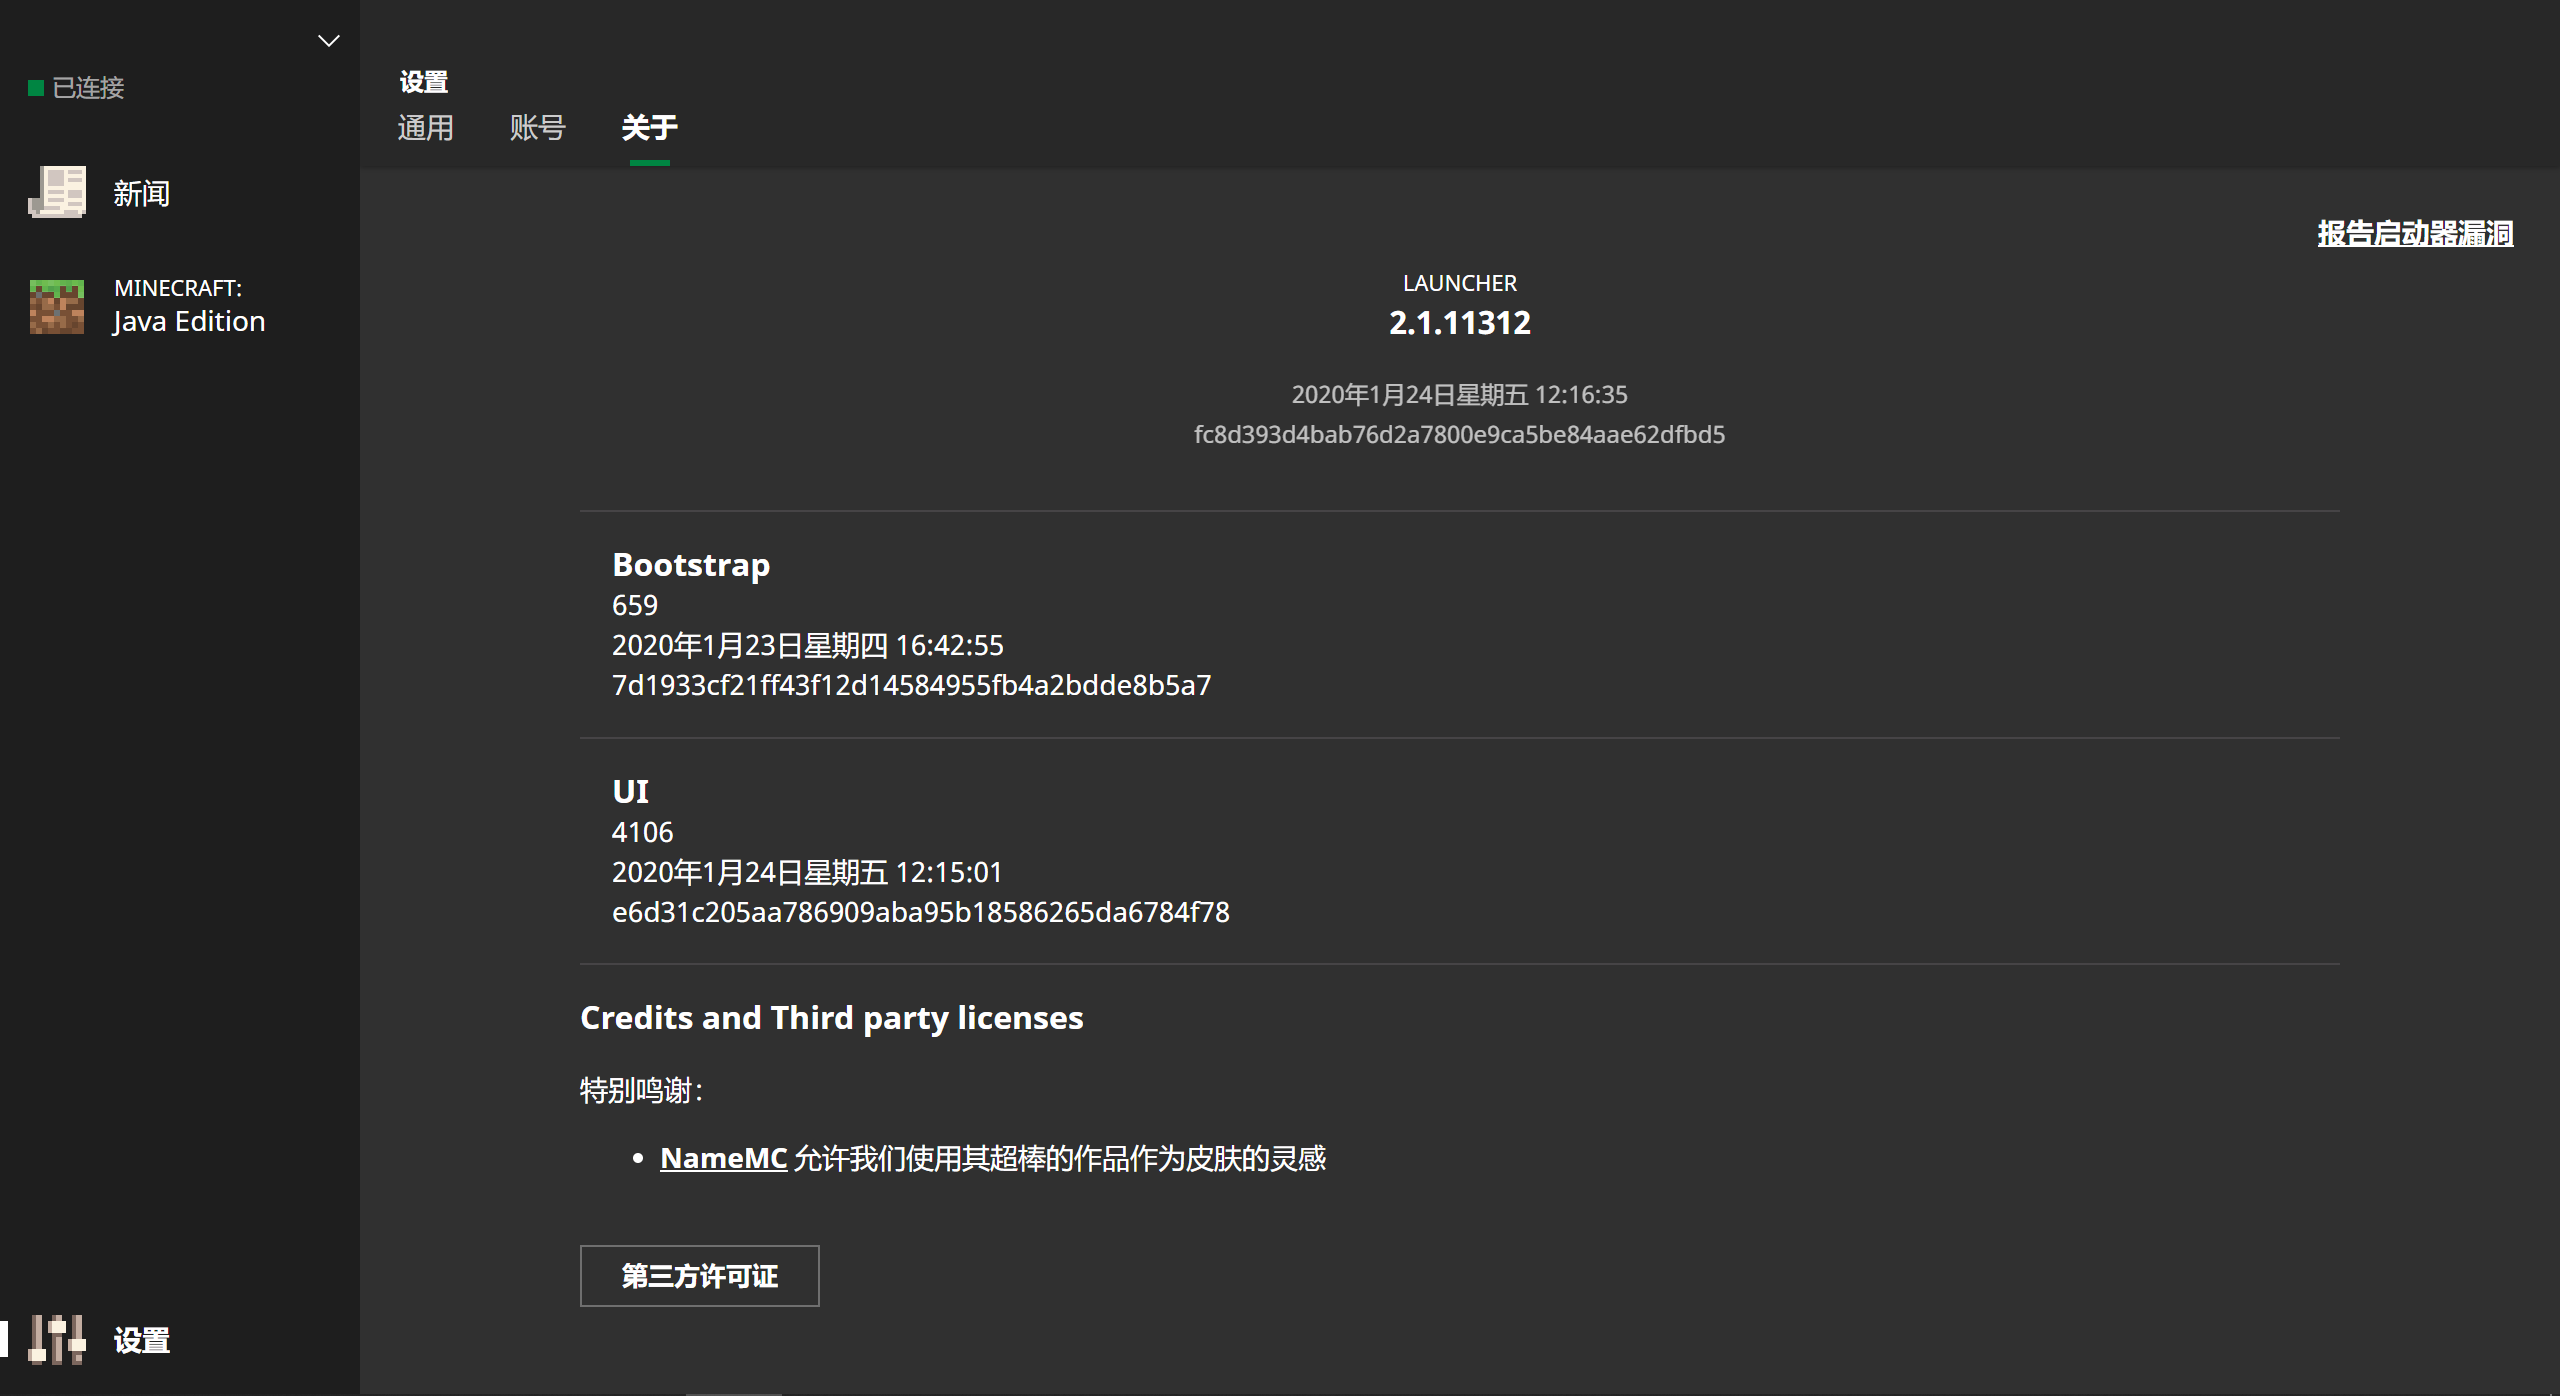
Task: Click launcher date 2020年1月24日星期五 12:16:35
Action: [x=1460, y=394]
